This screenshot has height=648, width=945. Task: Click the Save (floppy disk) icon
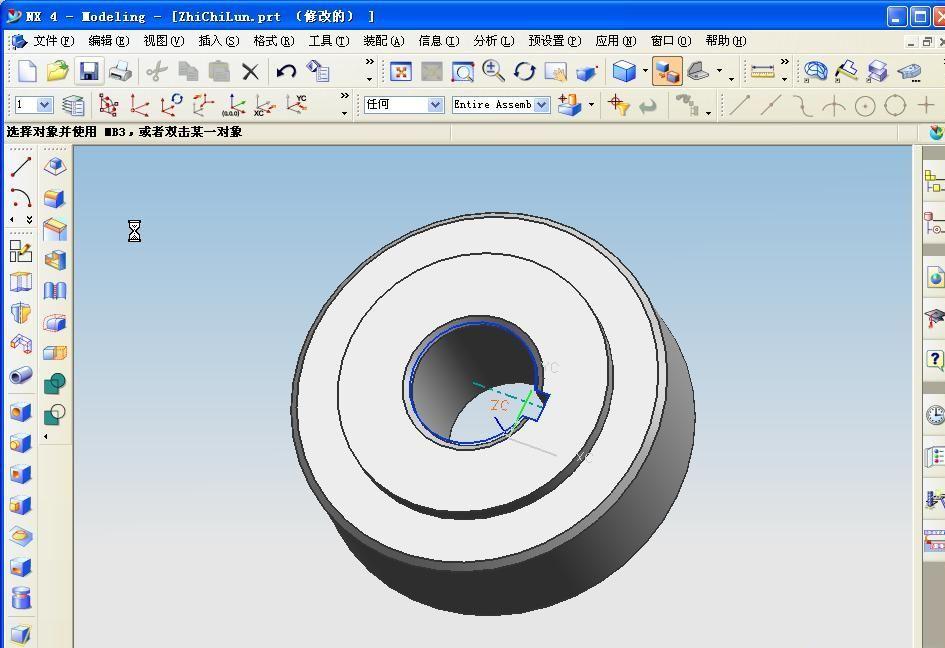[89, 71]
